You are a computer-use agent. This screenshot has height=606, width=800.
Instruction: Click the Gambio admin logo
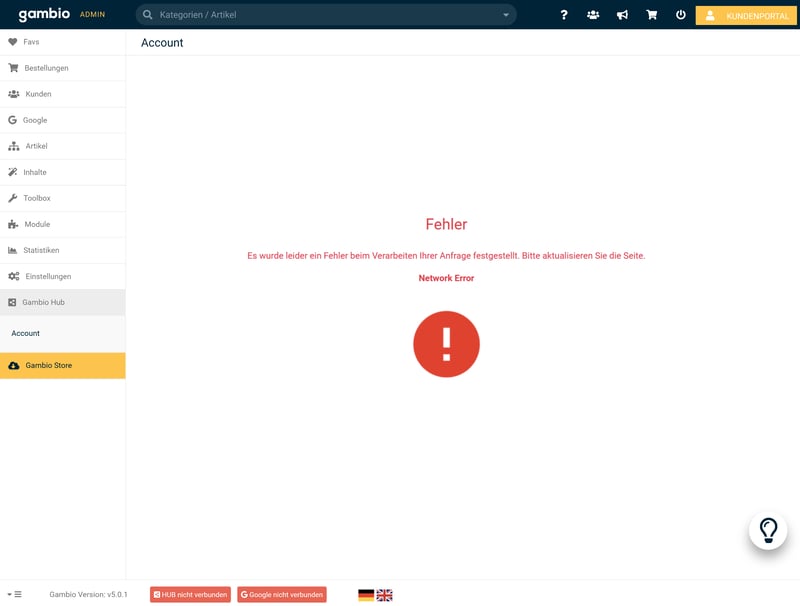(x=46, y=15)
